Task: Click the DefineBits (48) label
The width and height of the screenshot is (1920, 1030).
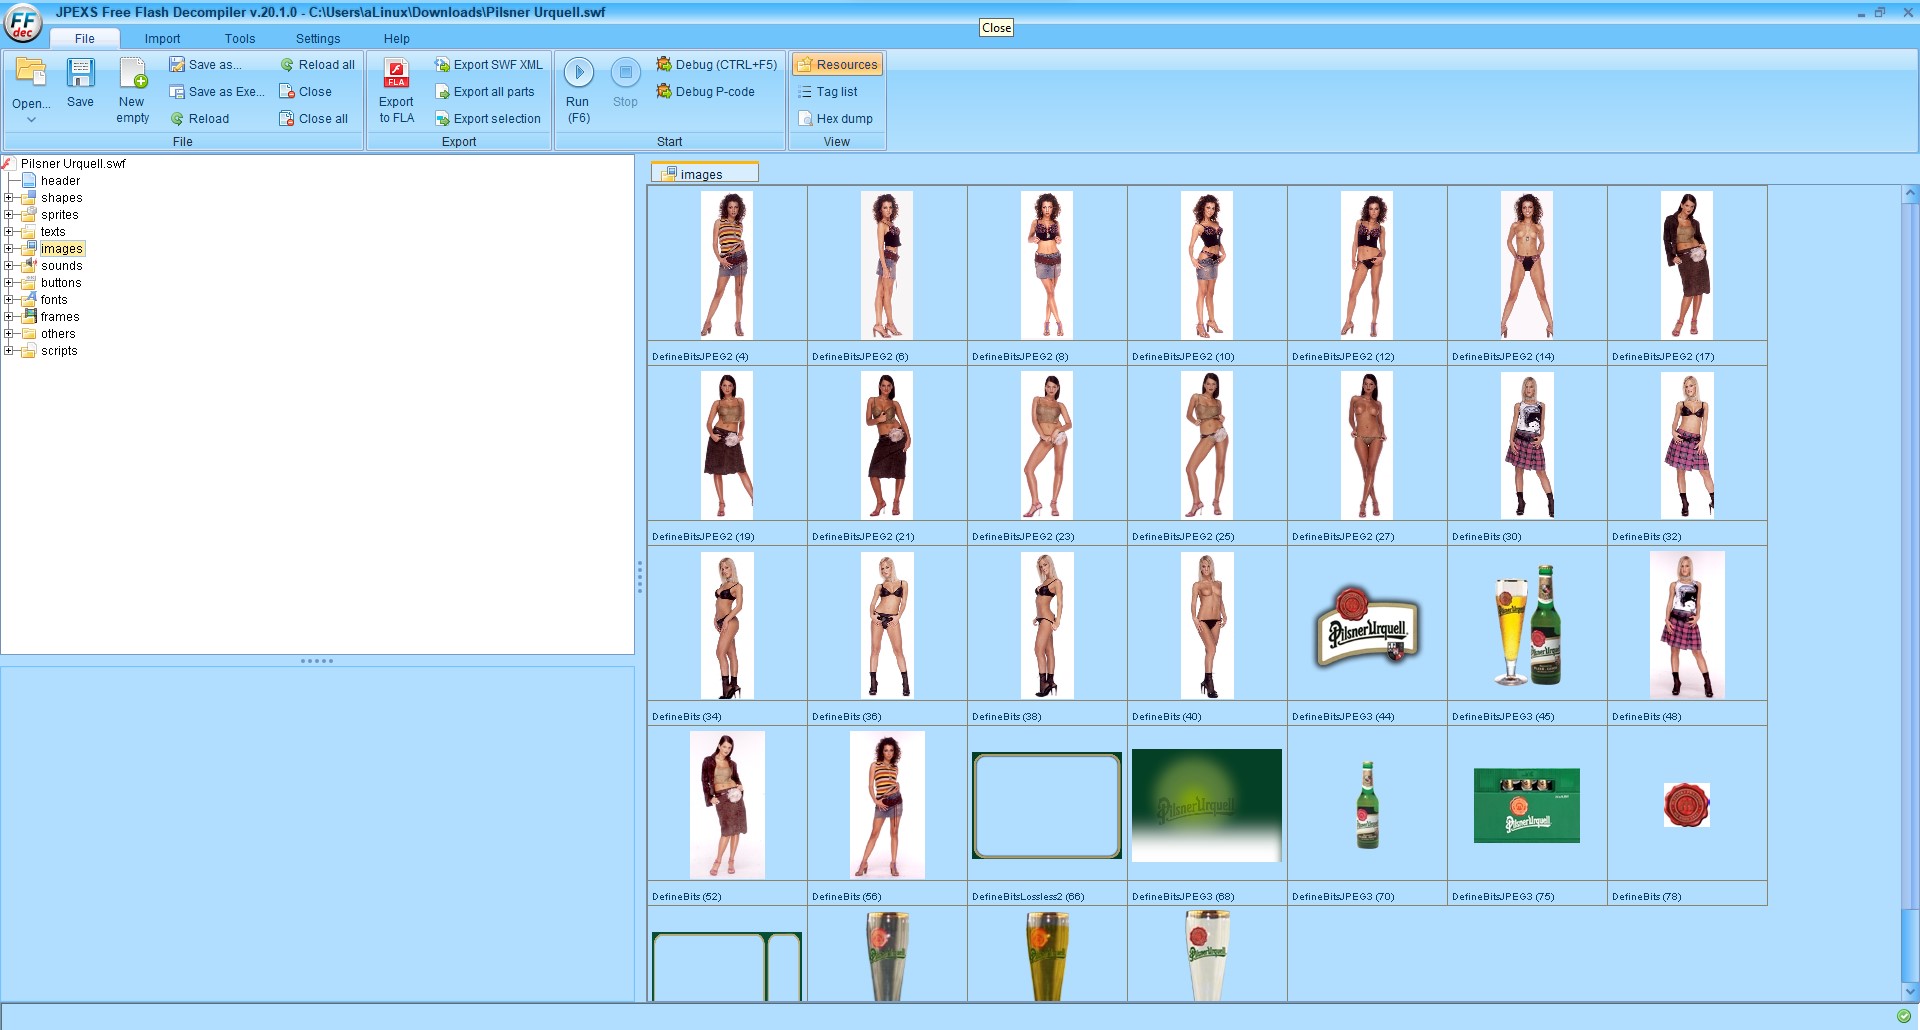Action: tap(1646, 717)
